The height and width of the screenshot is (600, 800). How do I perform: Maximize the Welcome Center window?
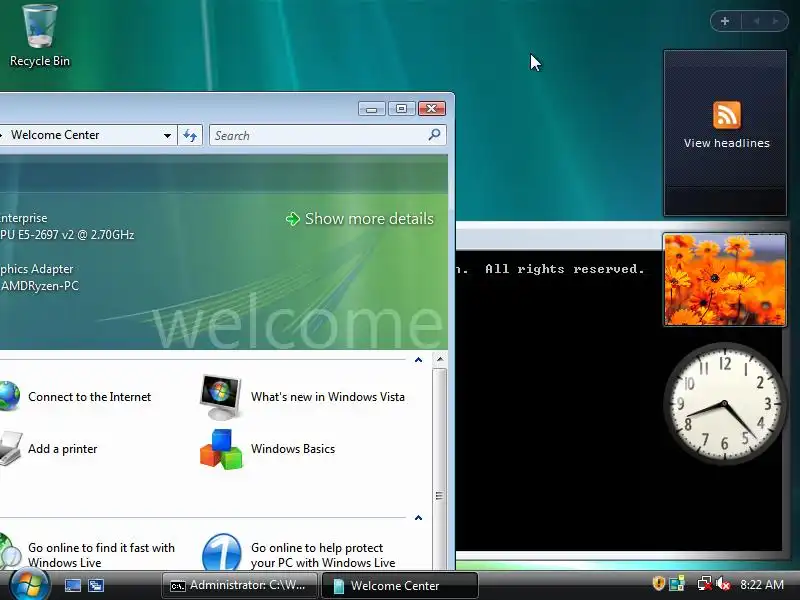click(402, 109)
